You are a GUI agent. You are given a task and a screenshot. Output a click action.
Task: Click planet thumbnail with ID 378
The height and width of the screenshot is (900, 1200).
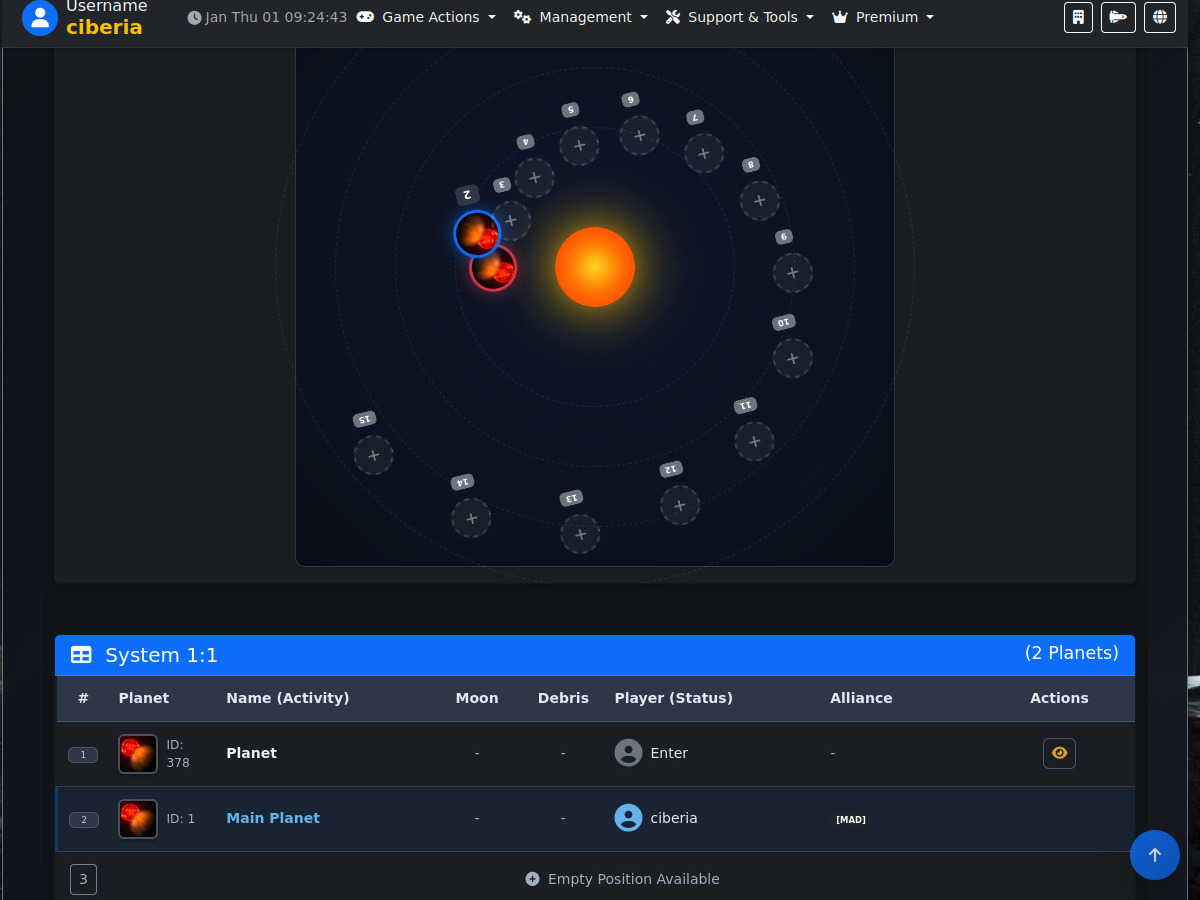(138, 754)
